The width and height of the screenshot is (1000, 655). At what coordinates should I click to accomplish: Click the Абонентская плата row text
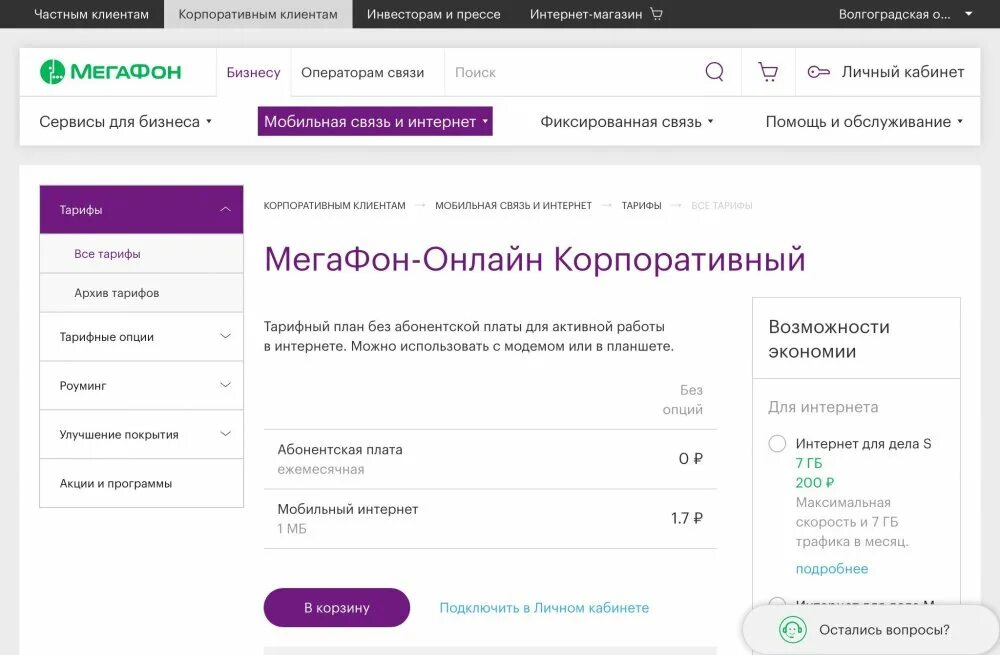(x=339, y=450)
